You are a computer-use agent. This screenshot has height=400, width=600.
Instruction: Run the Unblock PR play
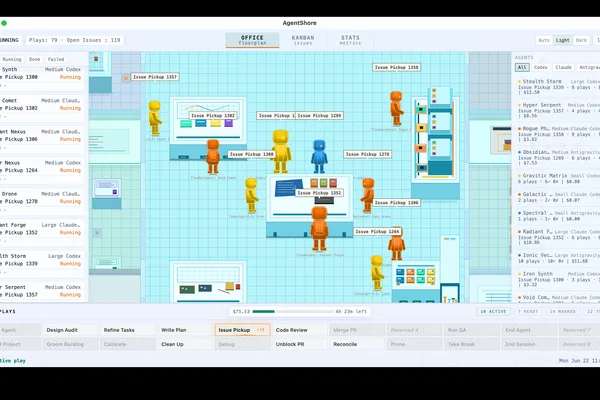[300, 344]
